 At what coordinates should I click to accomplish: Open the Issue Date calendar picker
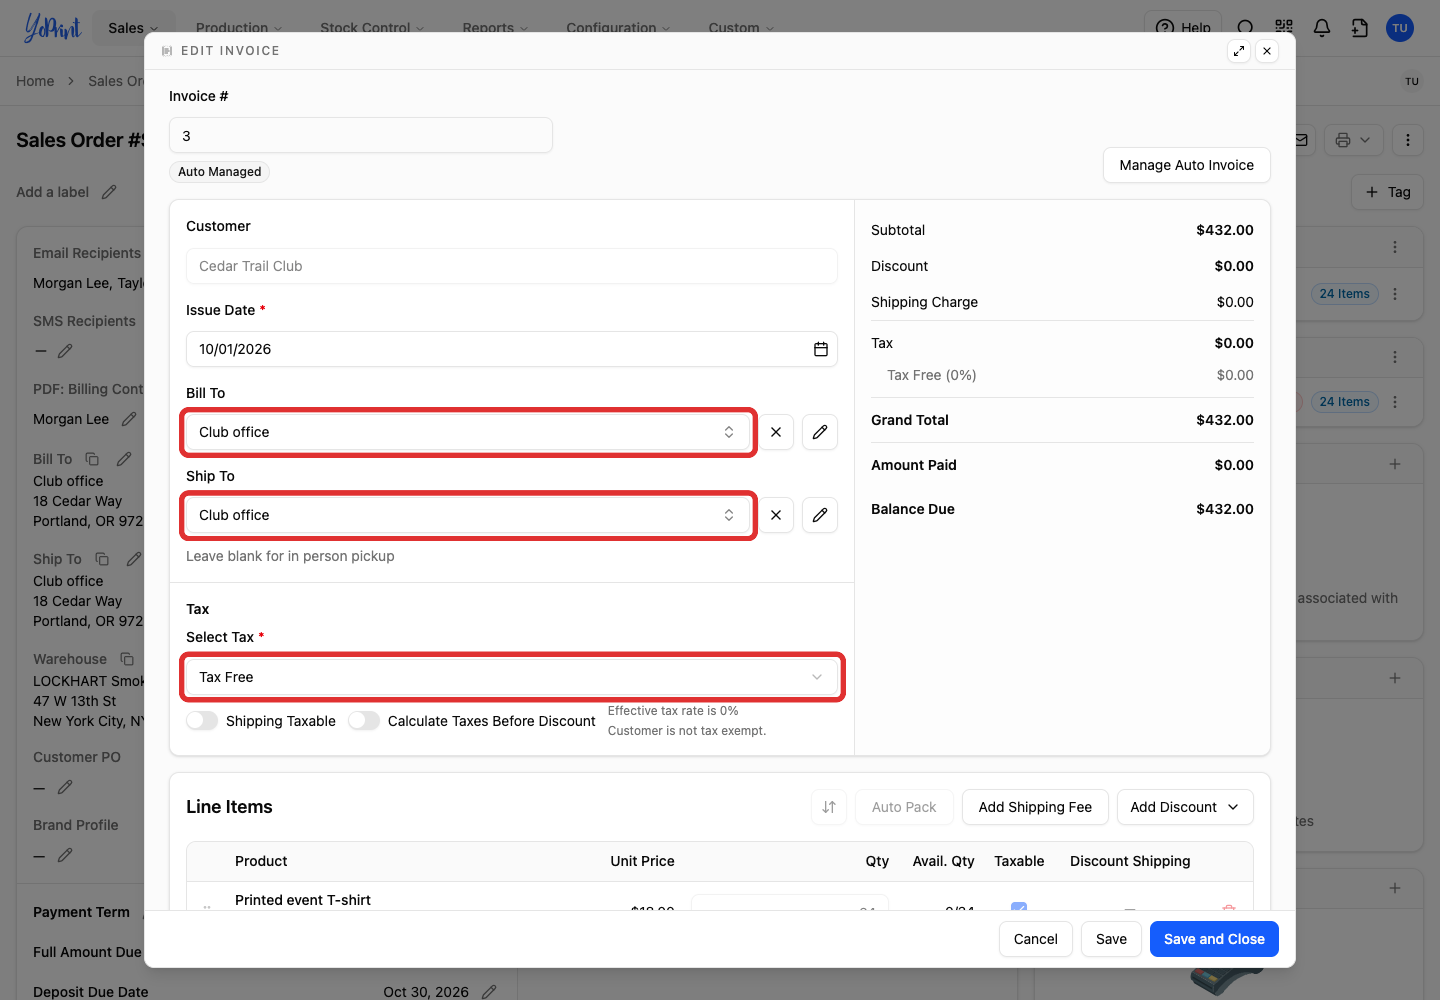[x=821, y=349]
